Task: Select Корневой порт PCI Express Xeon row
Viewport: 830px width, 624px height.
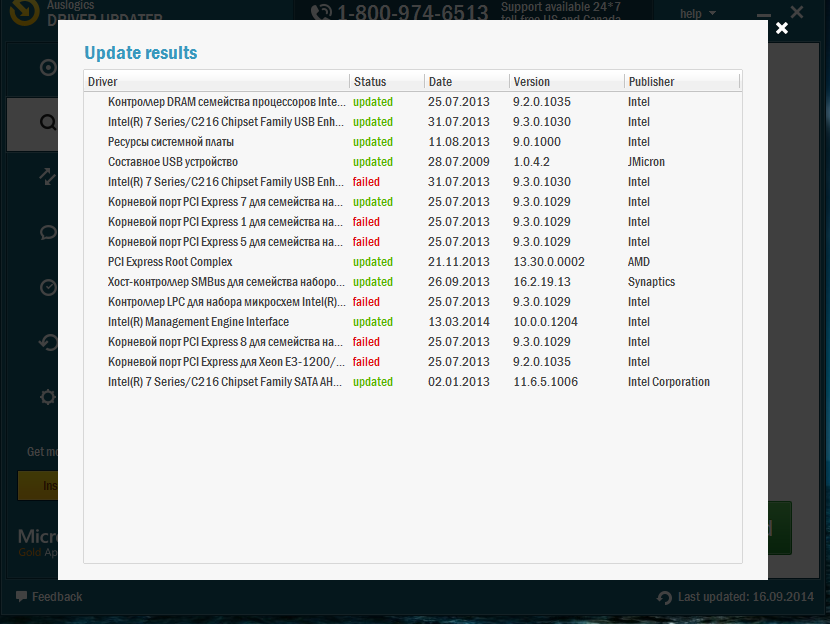Action: (x=413, y=362)
